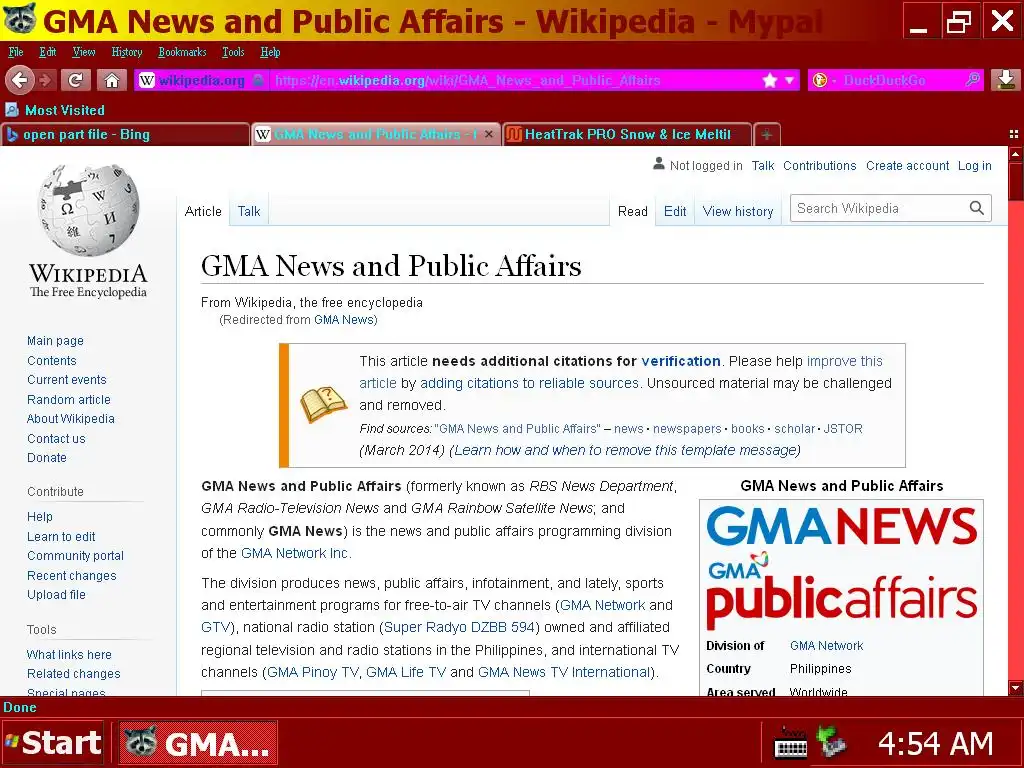Open the list all tabs button
1024x768 pixels.
coord(1014,134)
